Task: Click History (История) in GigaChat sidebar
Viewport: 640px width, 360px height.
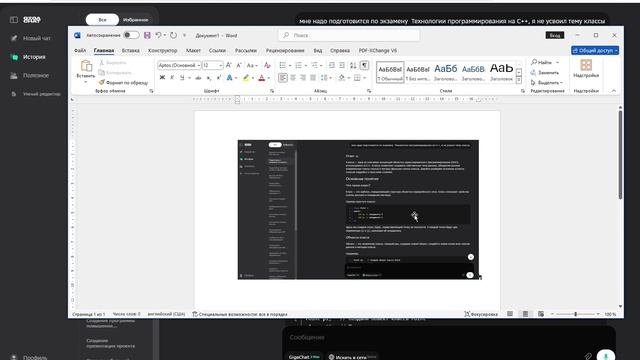Action: tap(28, 57)
